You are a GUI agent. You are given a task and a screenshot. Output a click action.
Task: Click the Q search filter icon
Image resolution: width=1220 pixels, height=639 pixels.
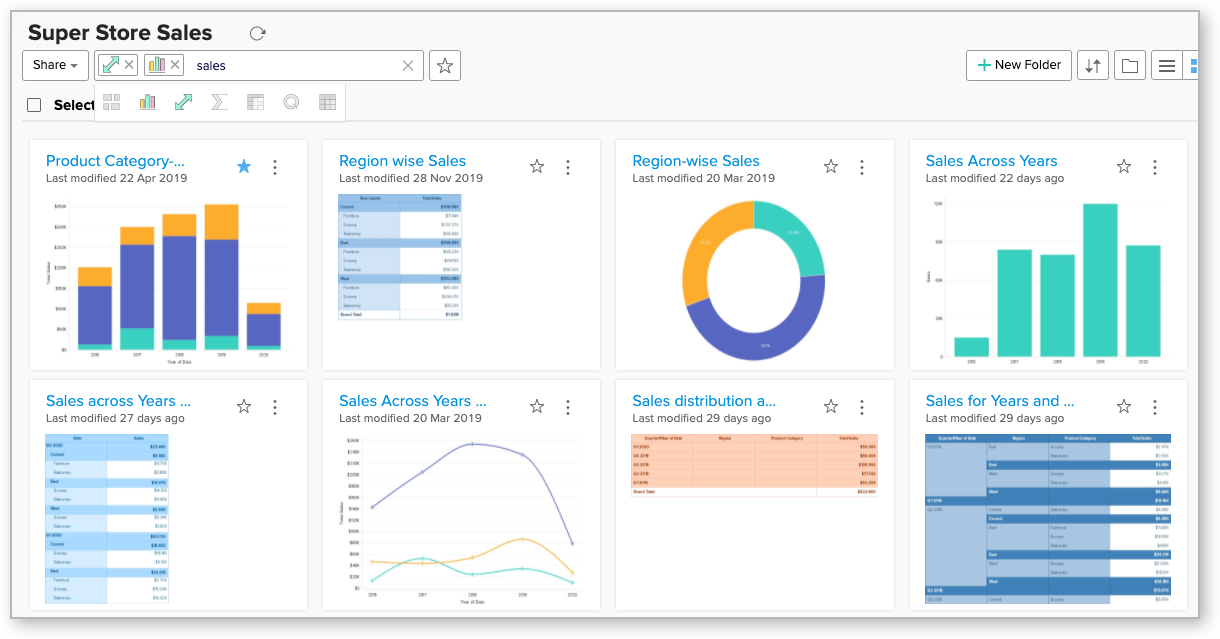(291, 101)
